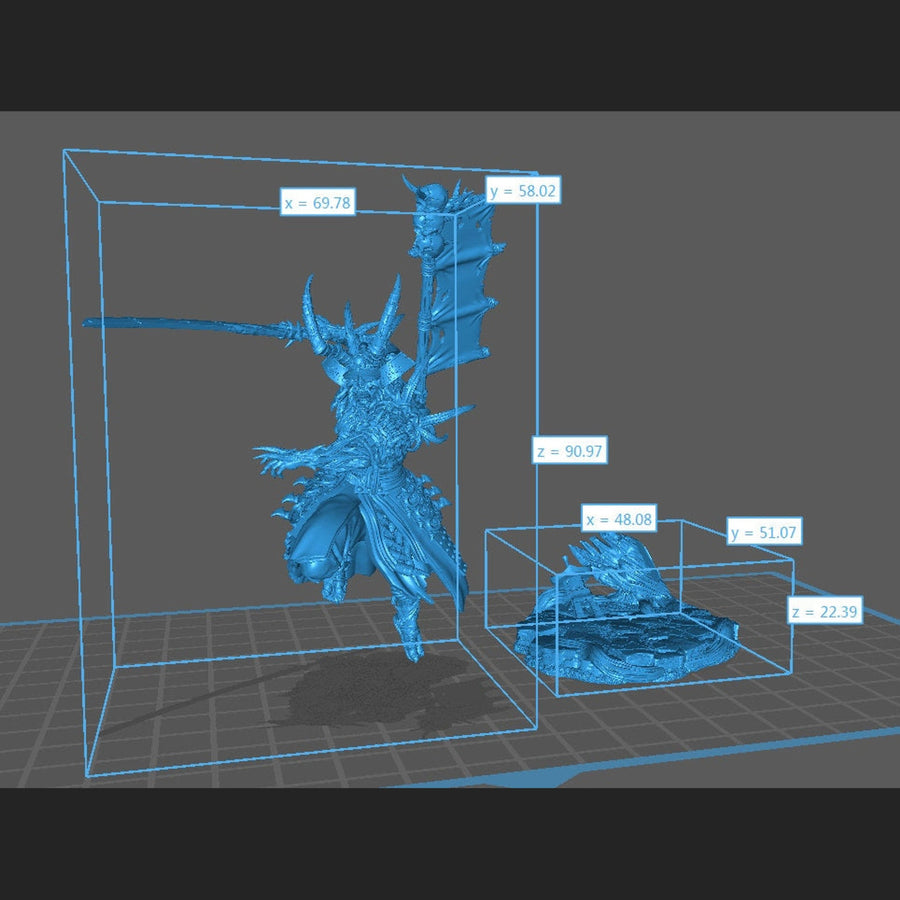This screenshot has width=900, height=900.
Task: Select the round scenic base model
Action: point(630,640)
